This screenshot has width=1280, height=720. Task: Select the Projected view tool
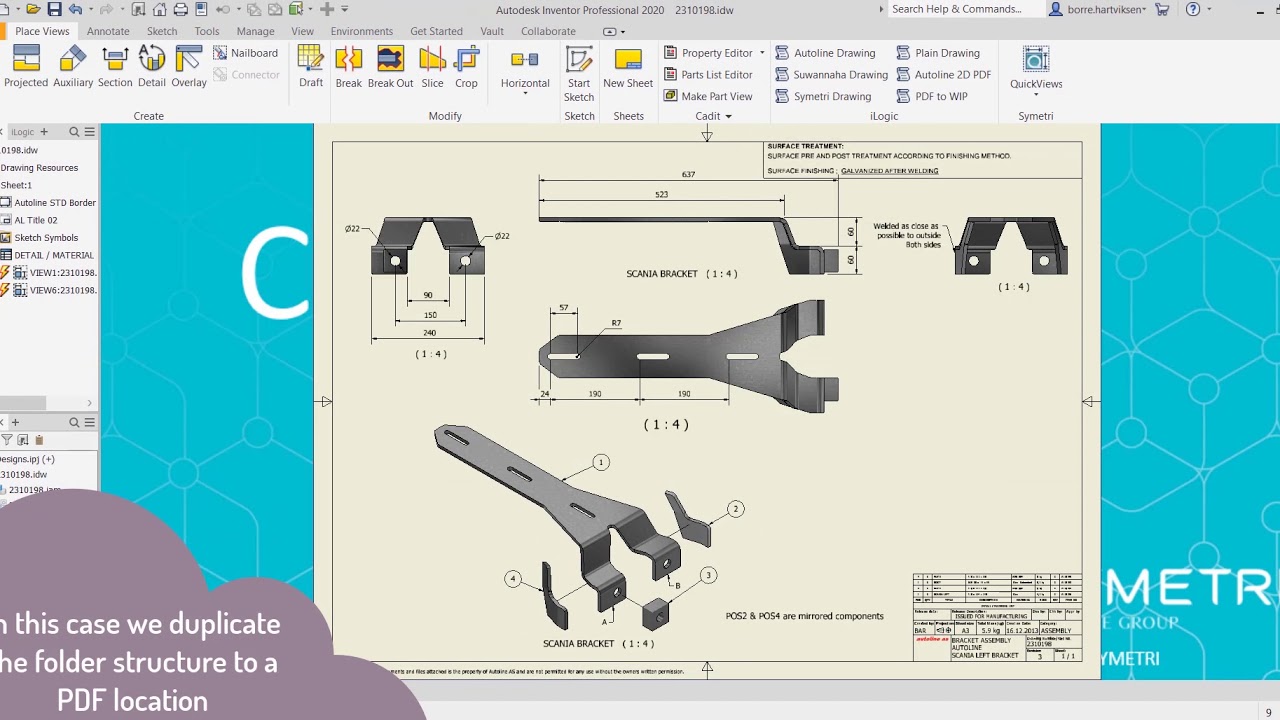(26, 67)
